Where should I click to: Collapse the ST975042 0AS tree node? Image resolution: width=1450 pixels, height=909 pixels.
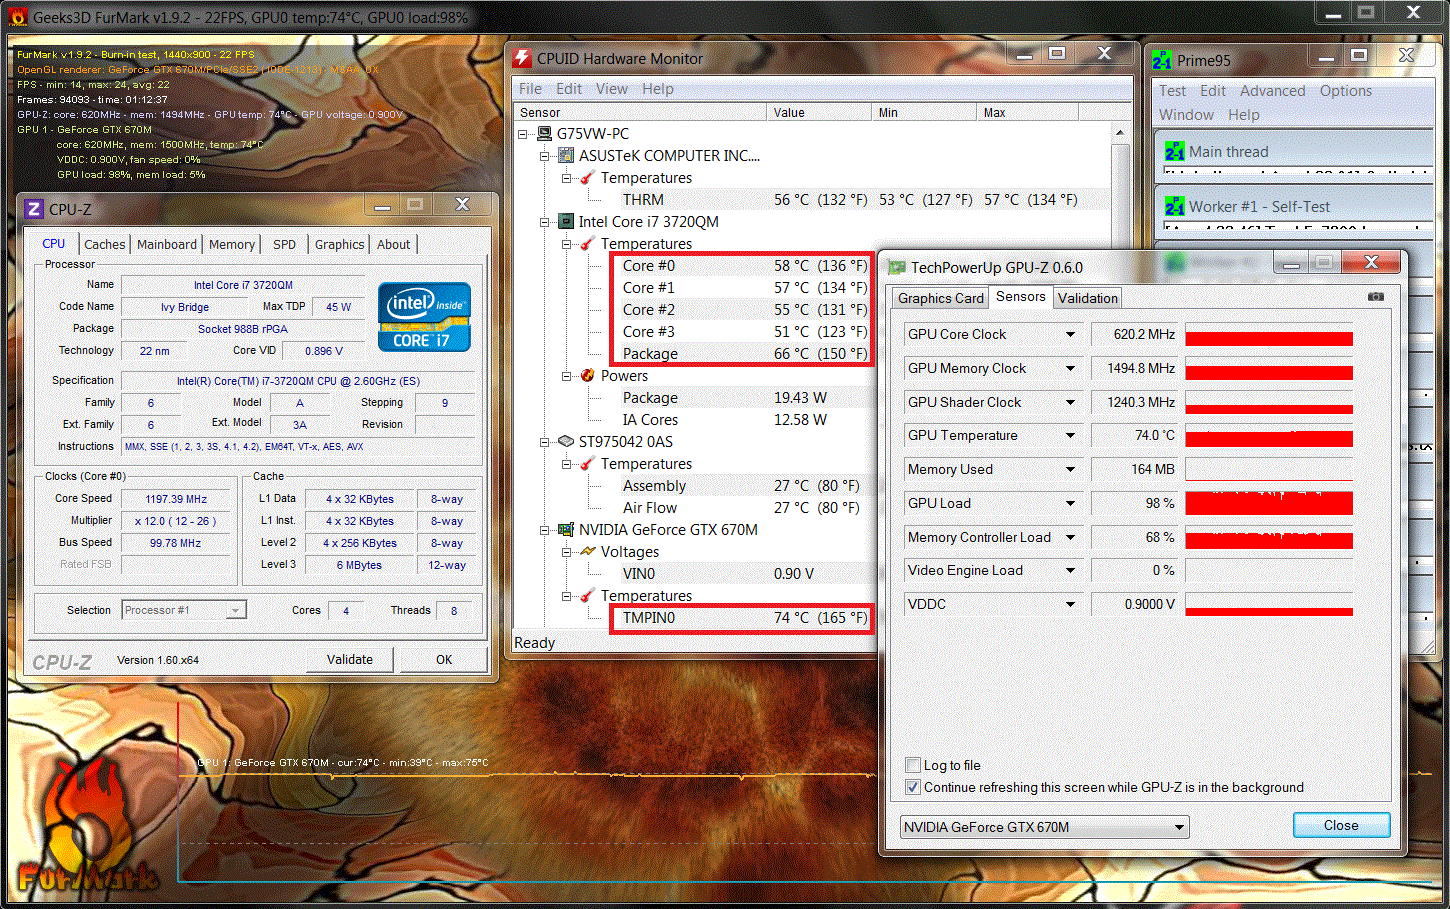coord(545,441)
